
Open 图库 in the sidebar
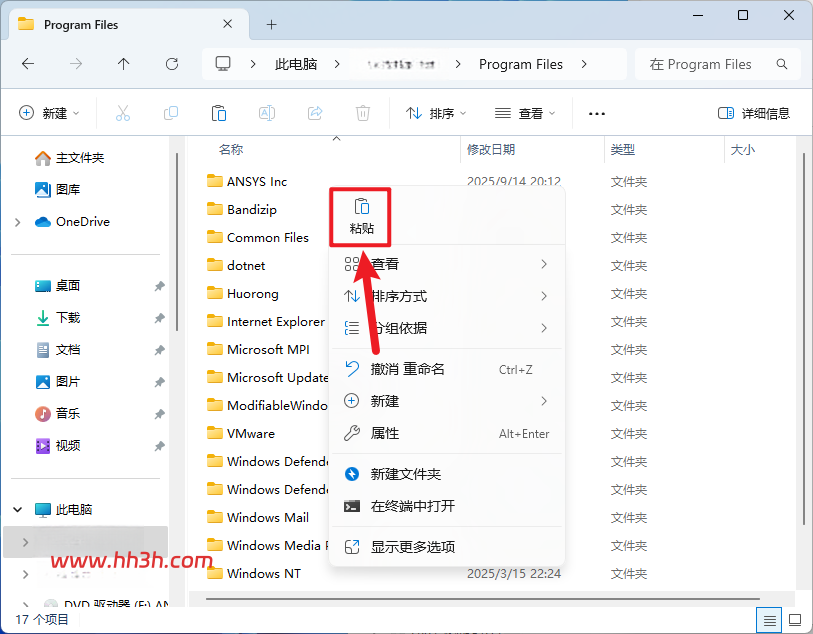[x=58, y=190]
